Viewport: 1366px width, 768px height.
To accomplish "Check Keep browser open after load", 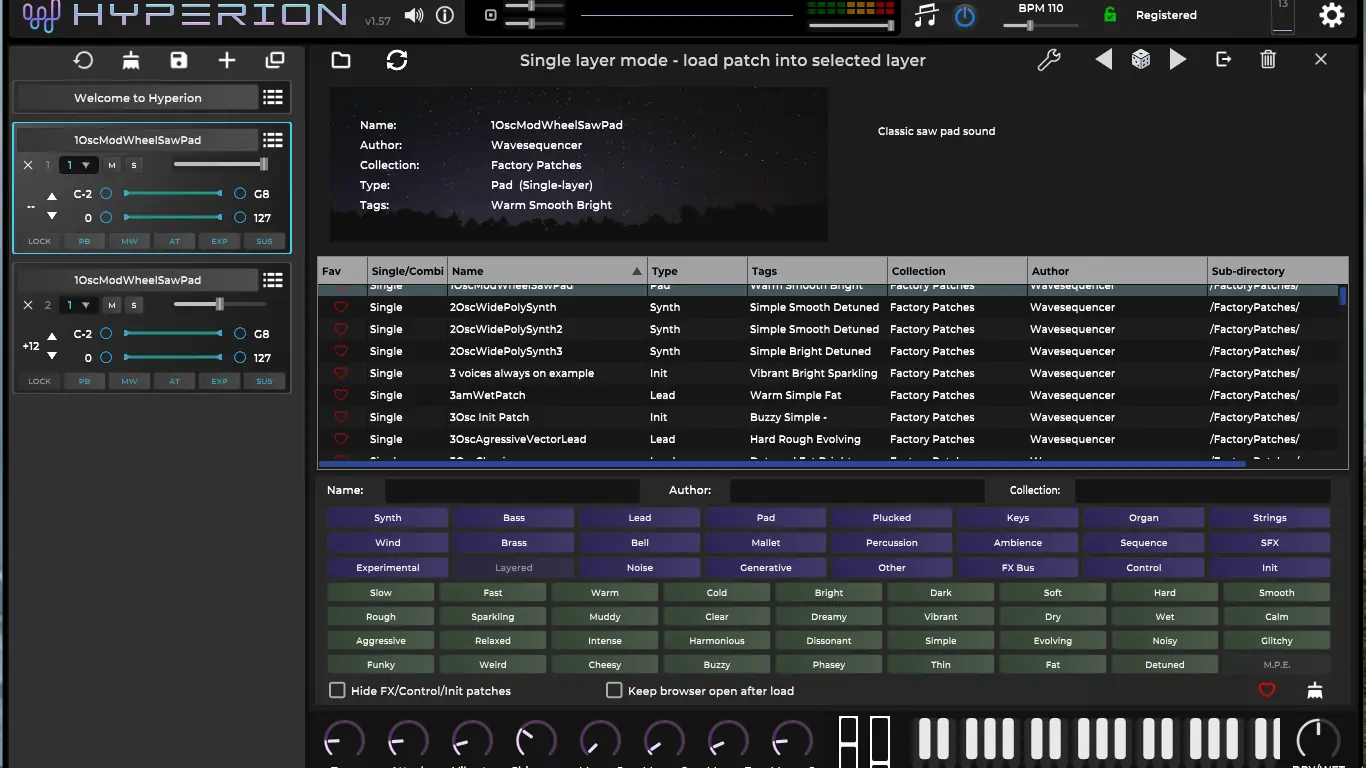I will coord(614,690).
